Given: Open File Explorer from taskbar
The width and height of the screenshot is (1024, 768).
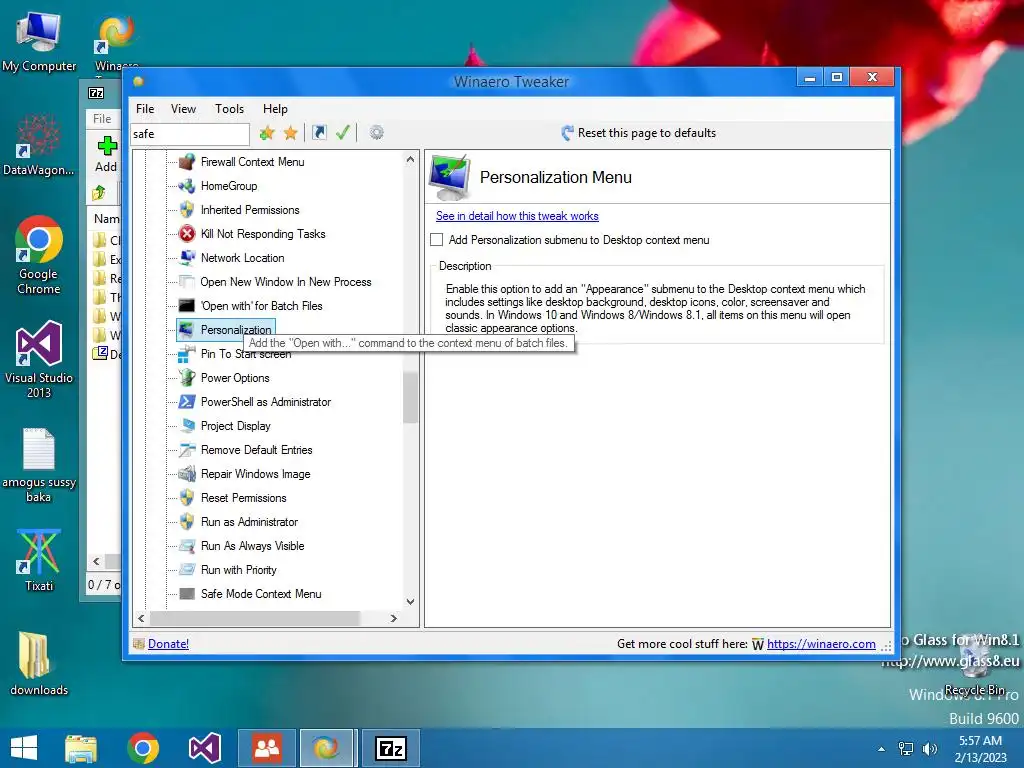Looking at the screenshot, I should click(81, 748).
